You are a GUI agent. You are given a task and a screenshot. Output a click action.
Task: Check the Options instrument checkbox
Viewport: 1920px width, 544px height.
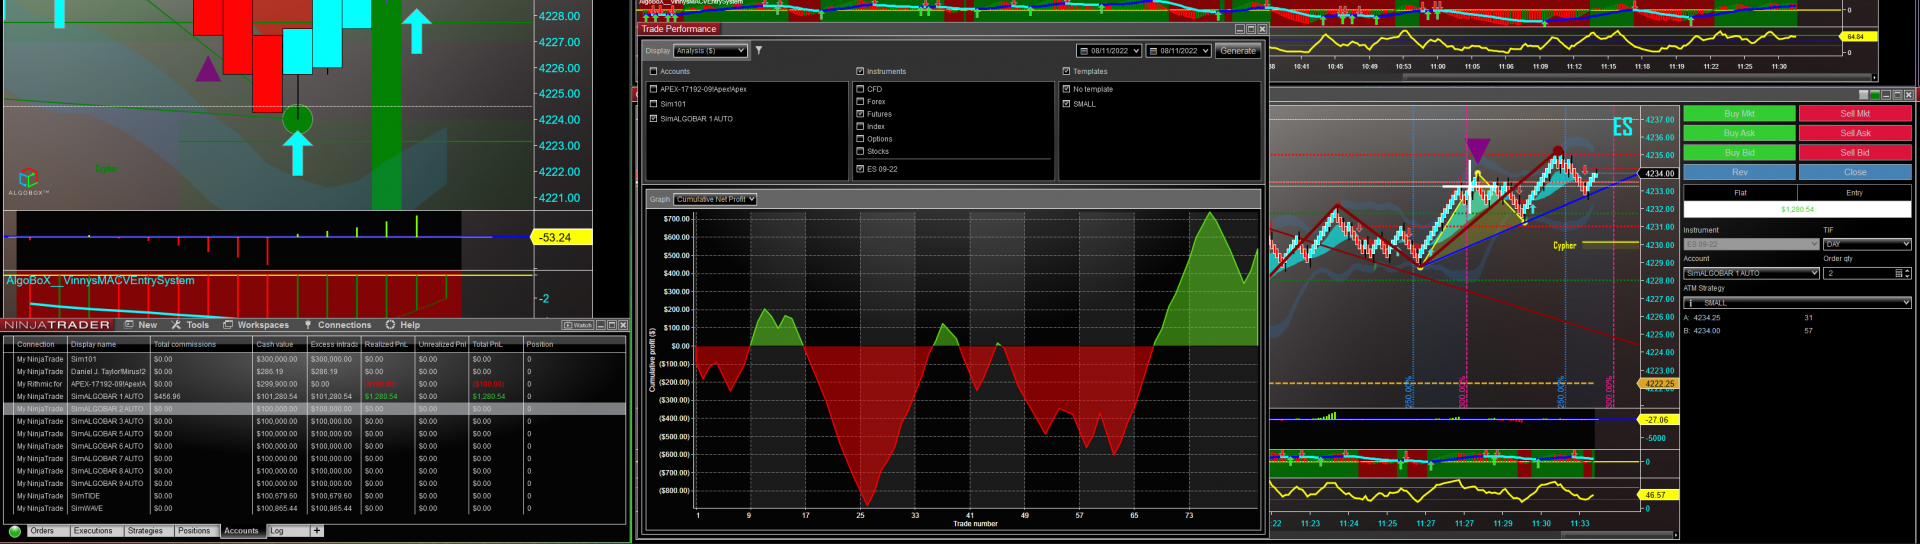tap(860, 139)
